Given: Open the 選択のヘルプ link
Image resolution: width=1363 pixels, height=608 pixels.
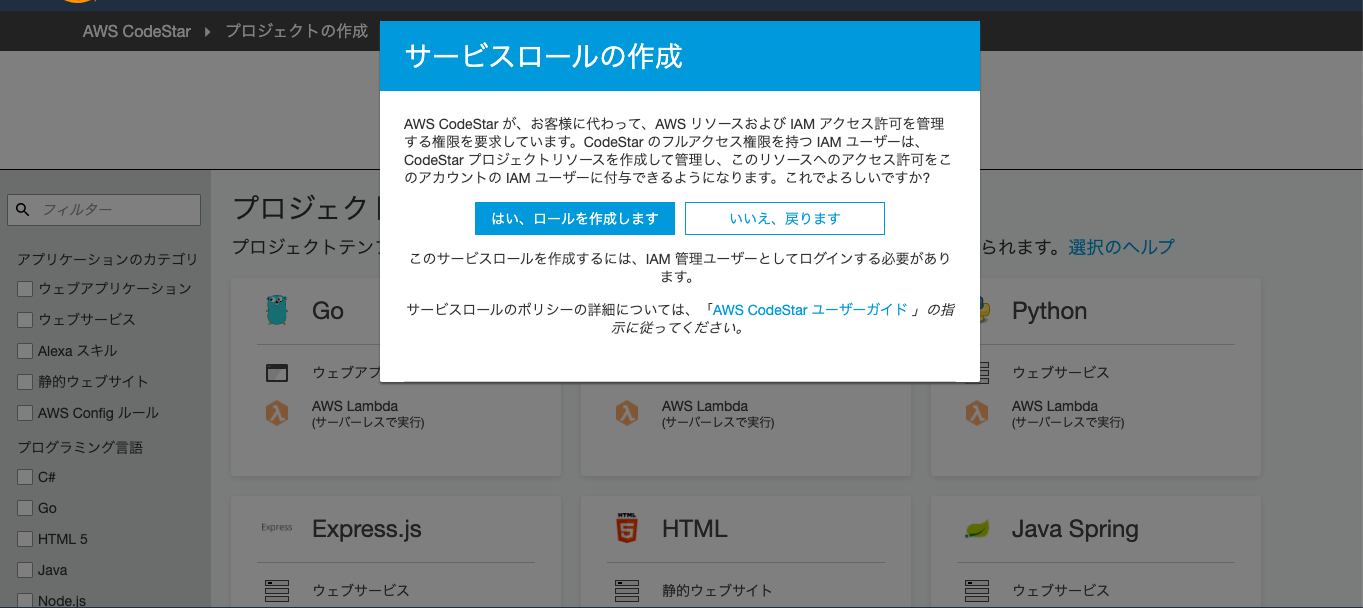Looking at the screenshot, I should 1121,246.
